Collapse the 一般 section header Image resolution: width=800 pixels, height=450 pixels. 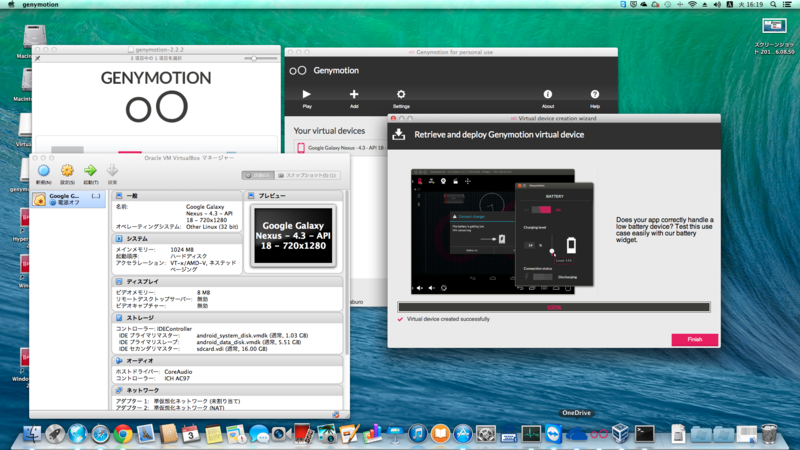(x=177, y=195)
